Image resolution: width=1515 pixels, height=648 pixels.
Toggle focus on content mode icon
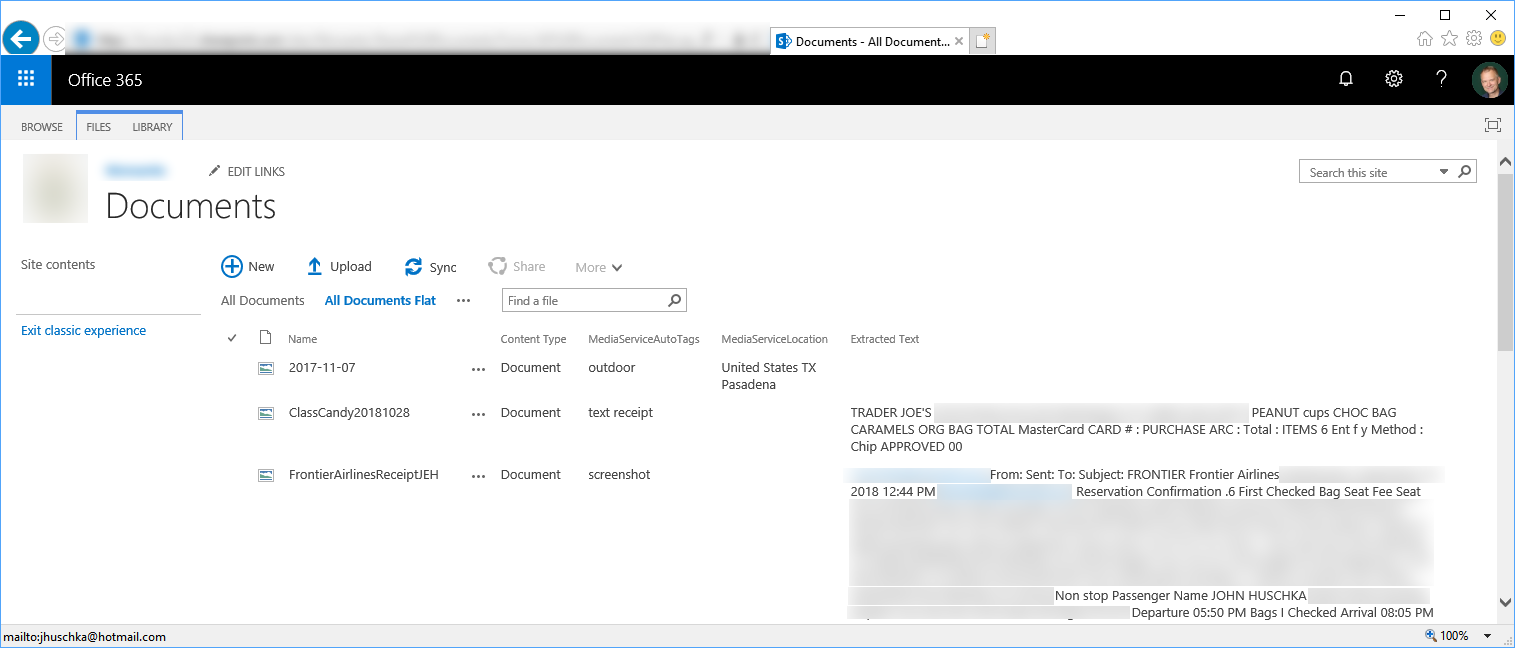(1493, 125)
